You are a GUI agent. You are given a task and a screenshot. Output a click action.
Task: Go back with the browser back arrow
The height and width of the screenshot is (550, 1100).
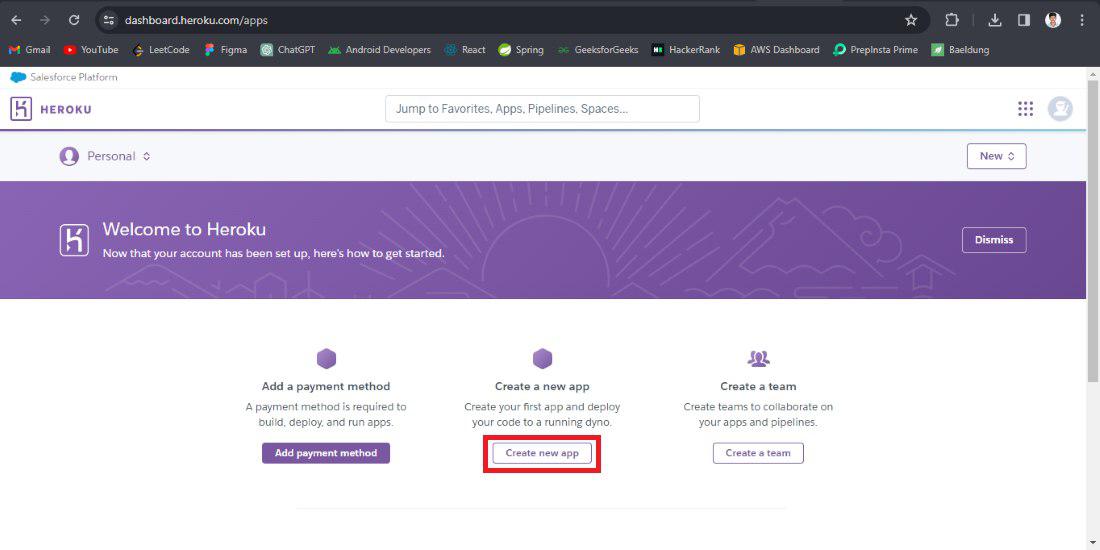(16, 20)
